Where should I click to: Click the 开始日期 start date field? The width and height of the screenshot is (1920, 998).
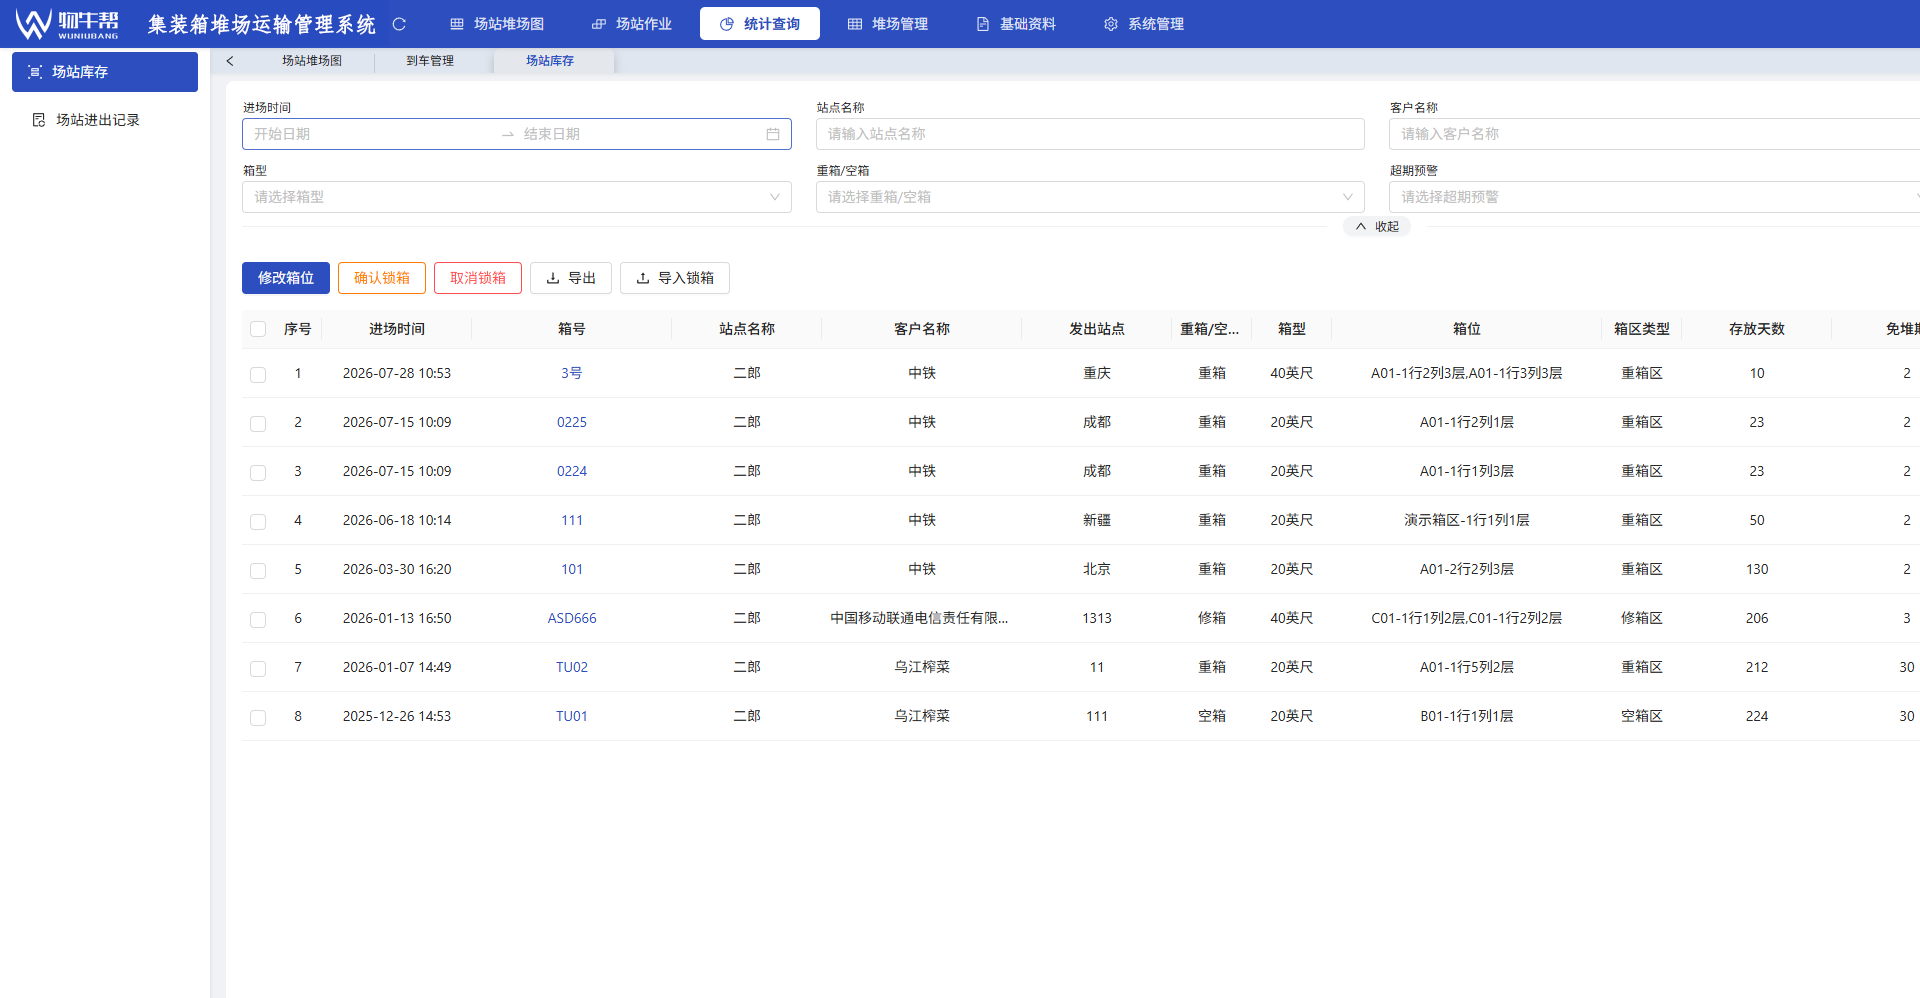370,134
